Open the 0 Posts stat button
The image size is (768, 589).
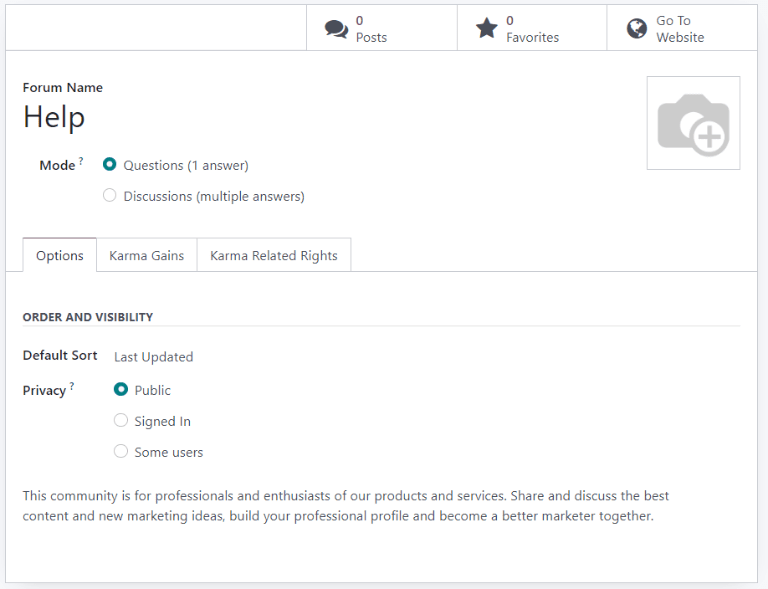(x=382, y=28)
